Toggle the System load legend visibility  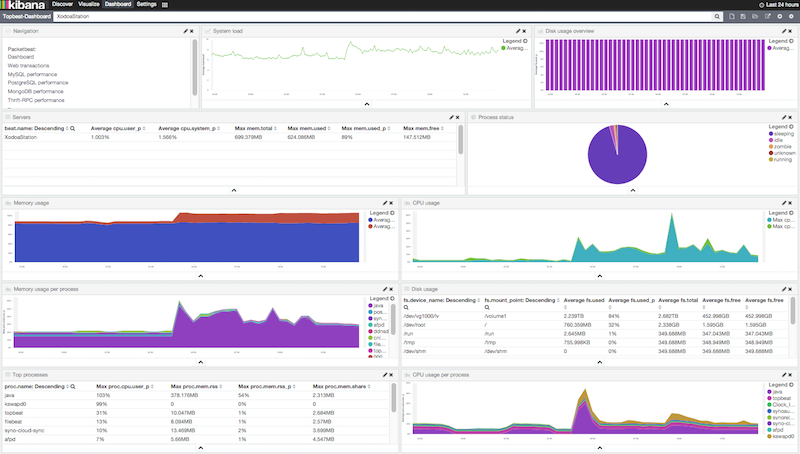coord(525,41)
